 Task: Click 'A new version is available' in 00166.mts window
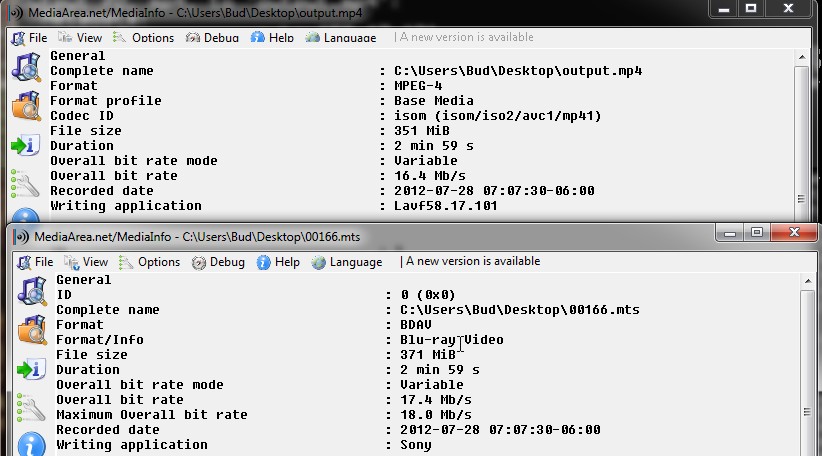point(473,261)
